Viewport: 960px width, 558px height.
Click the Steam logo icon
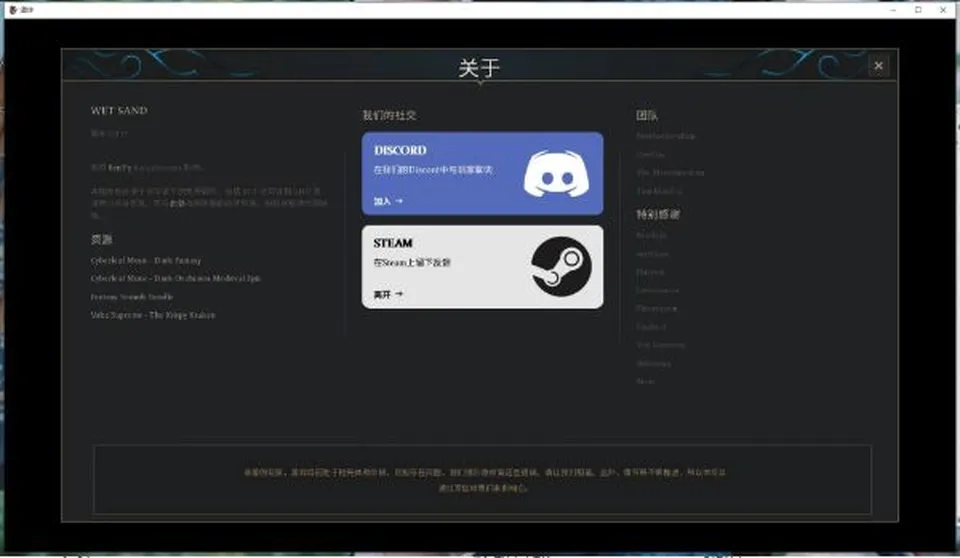[561, 266]
